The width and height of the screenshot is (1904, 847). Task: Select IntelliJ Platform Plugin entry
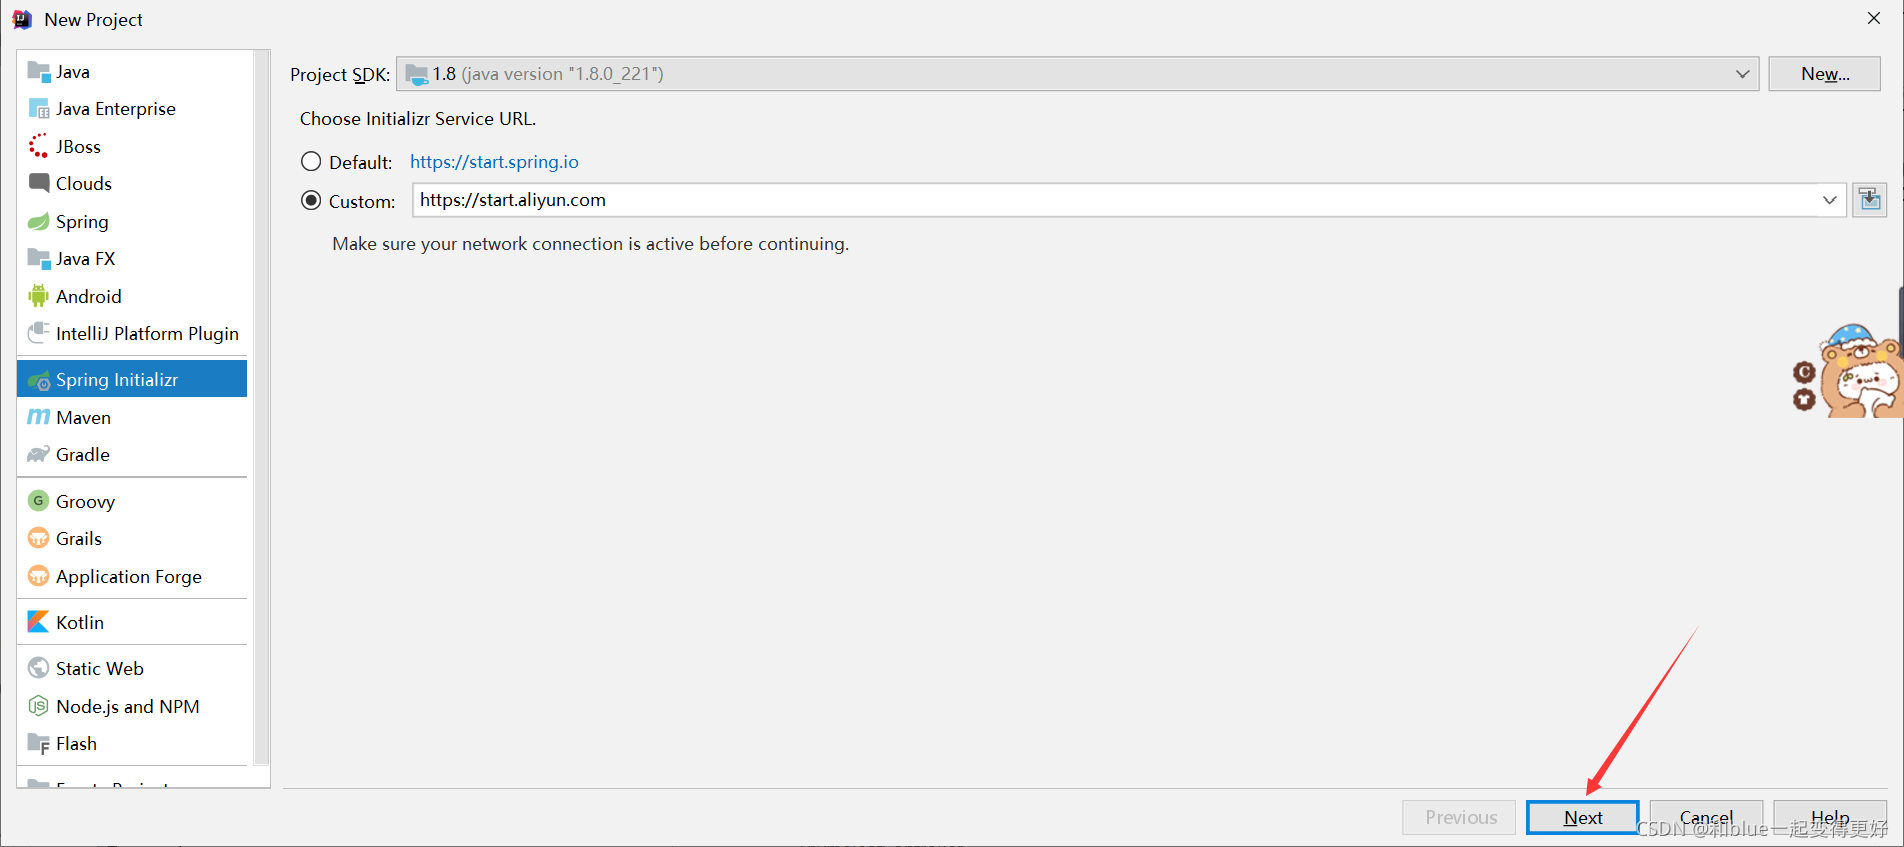coord(132,334)
